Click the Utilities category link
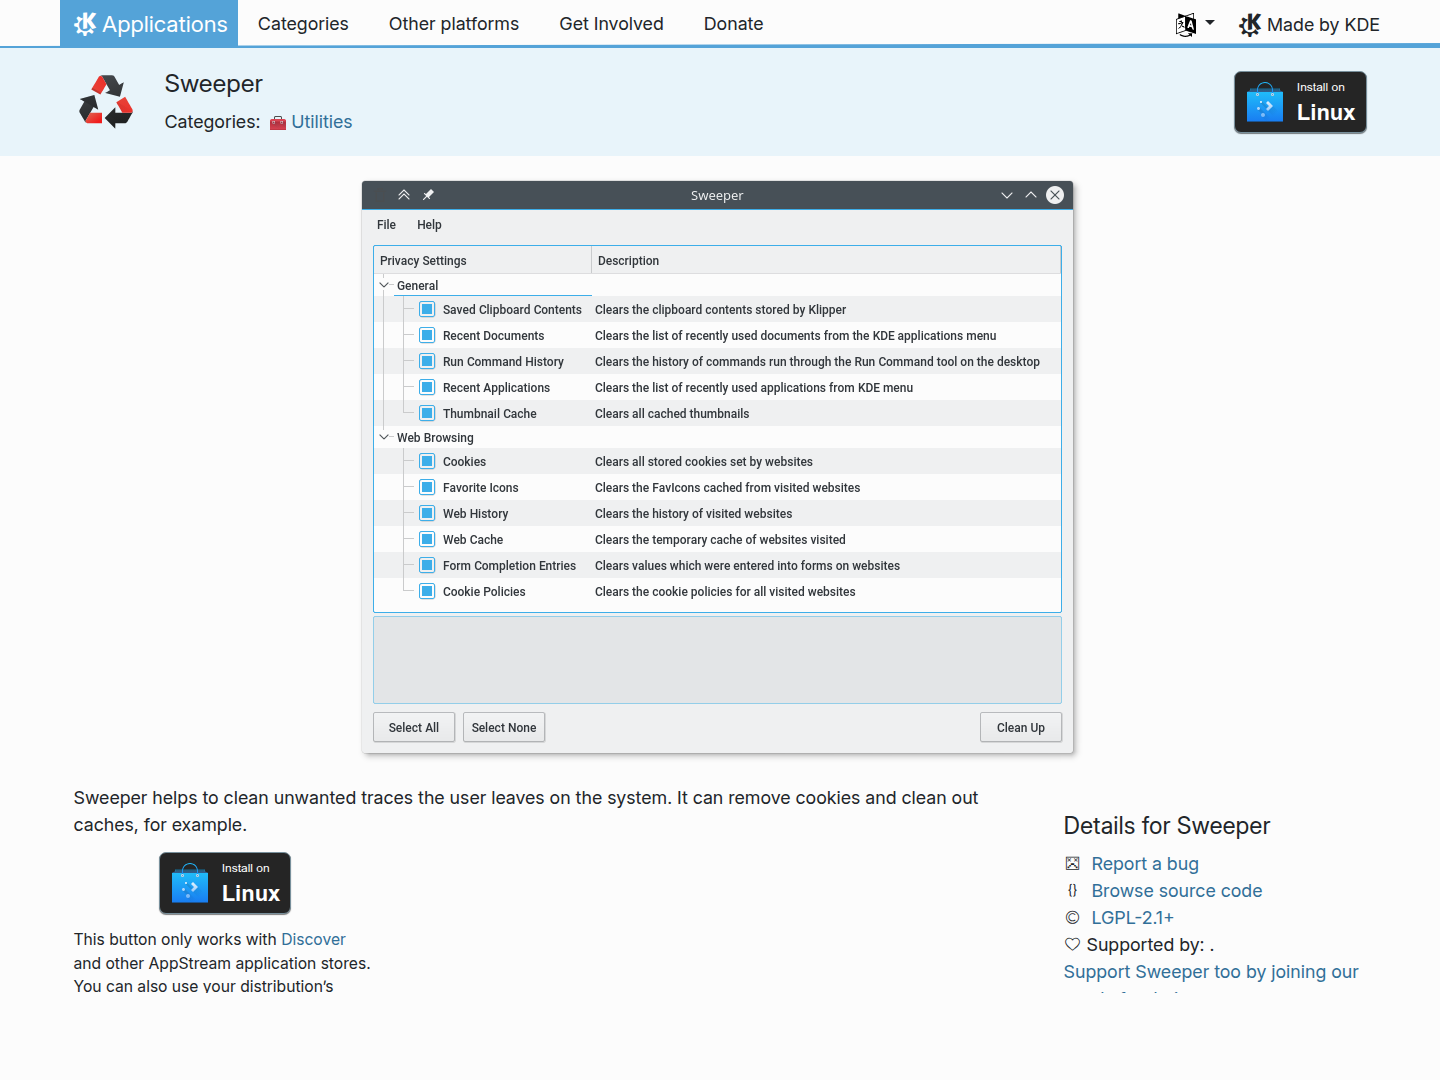1440x1080 pixels. [x=322, y=122]
